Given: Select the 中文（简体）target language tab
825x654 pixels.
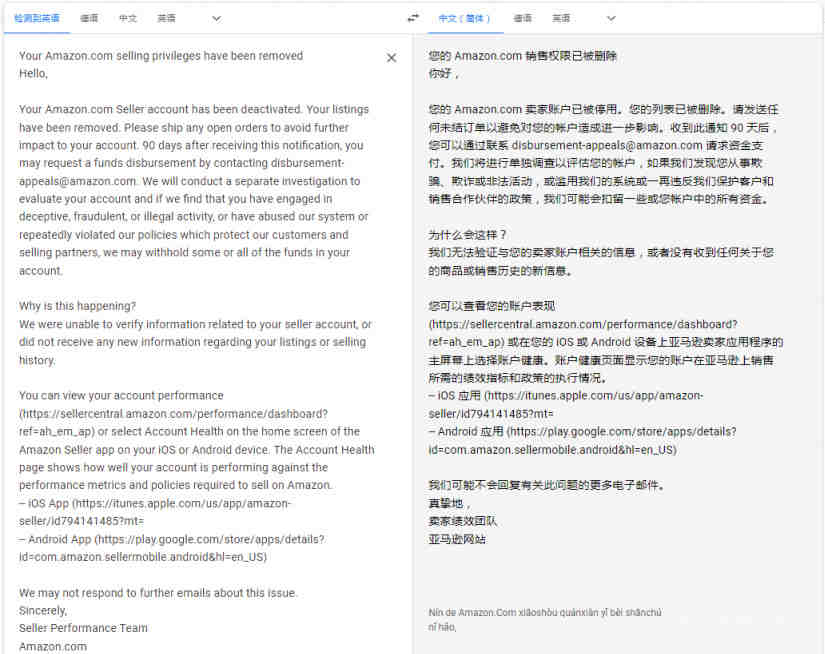Looking at the screenshot, I should click(x=465, y=18).
